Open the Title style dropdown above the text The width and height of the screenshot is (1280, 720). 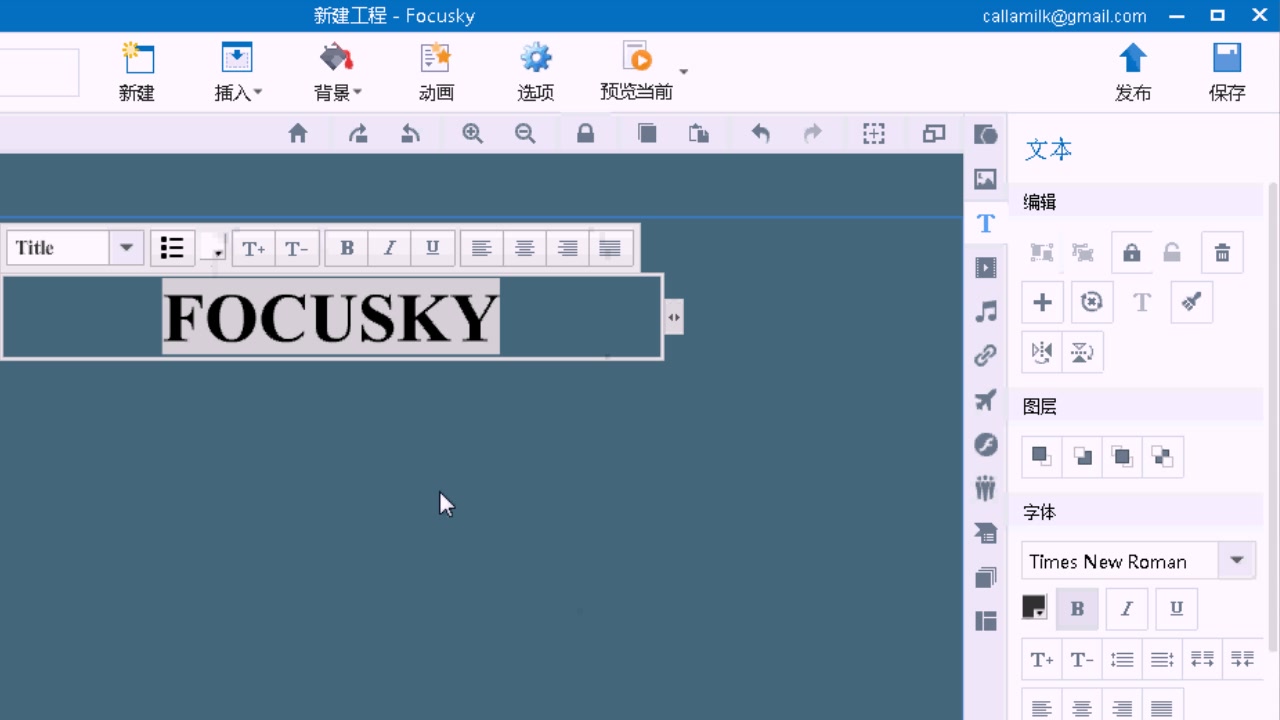tap(126, 247)
